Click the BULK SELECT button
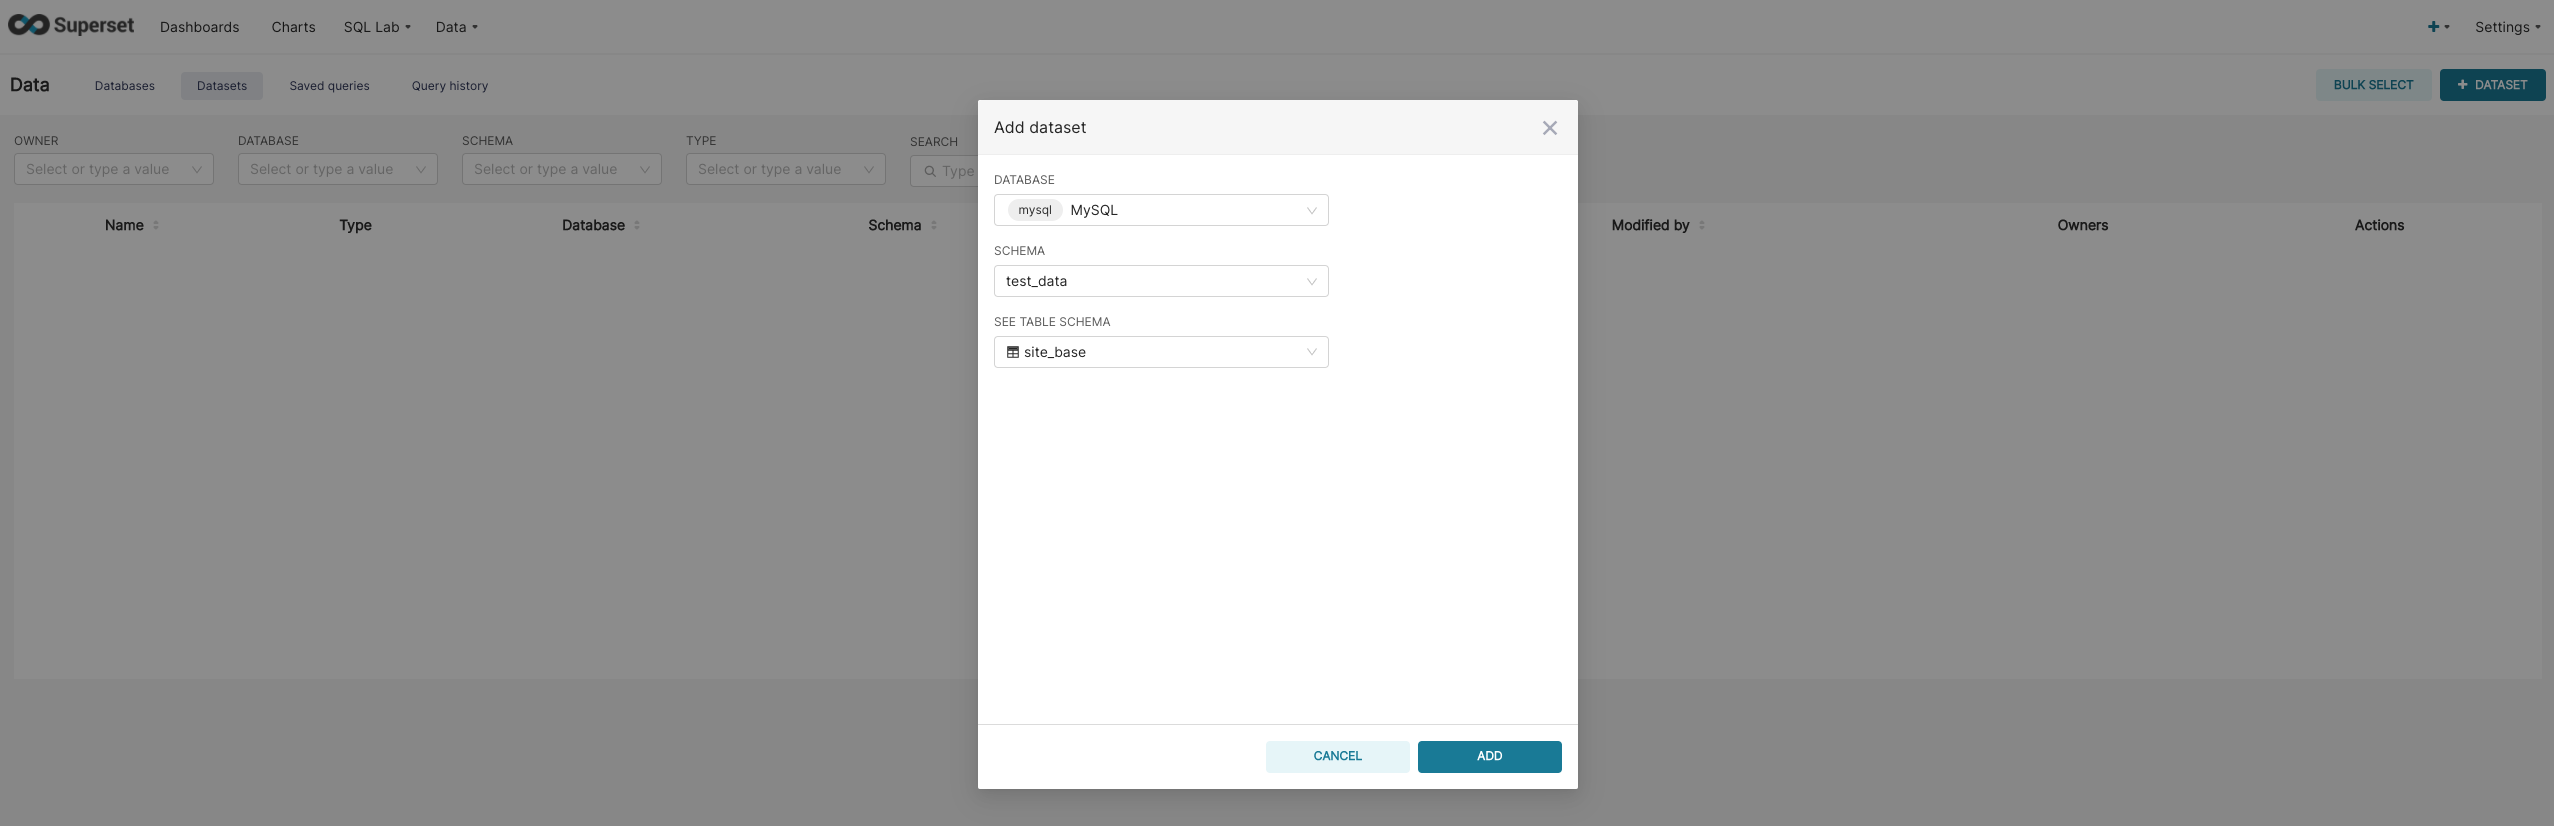The width and height of the screenshot is (2554, 826). (x=2373, y=85)
